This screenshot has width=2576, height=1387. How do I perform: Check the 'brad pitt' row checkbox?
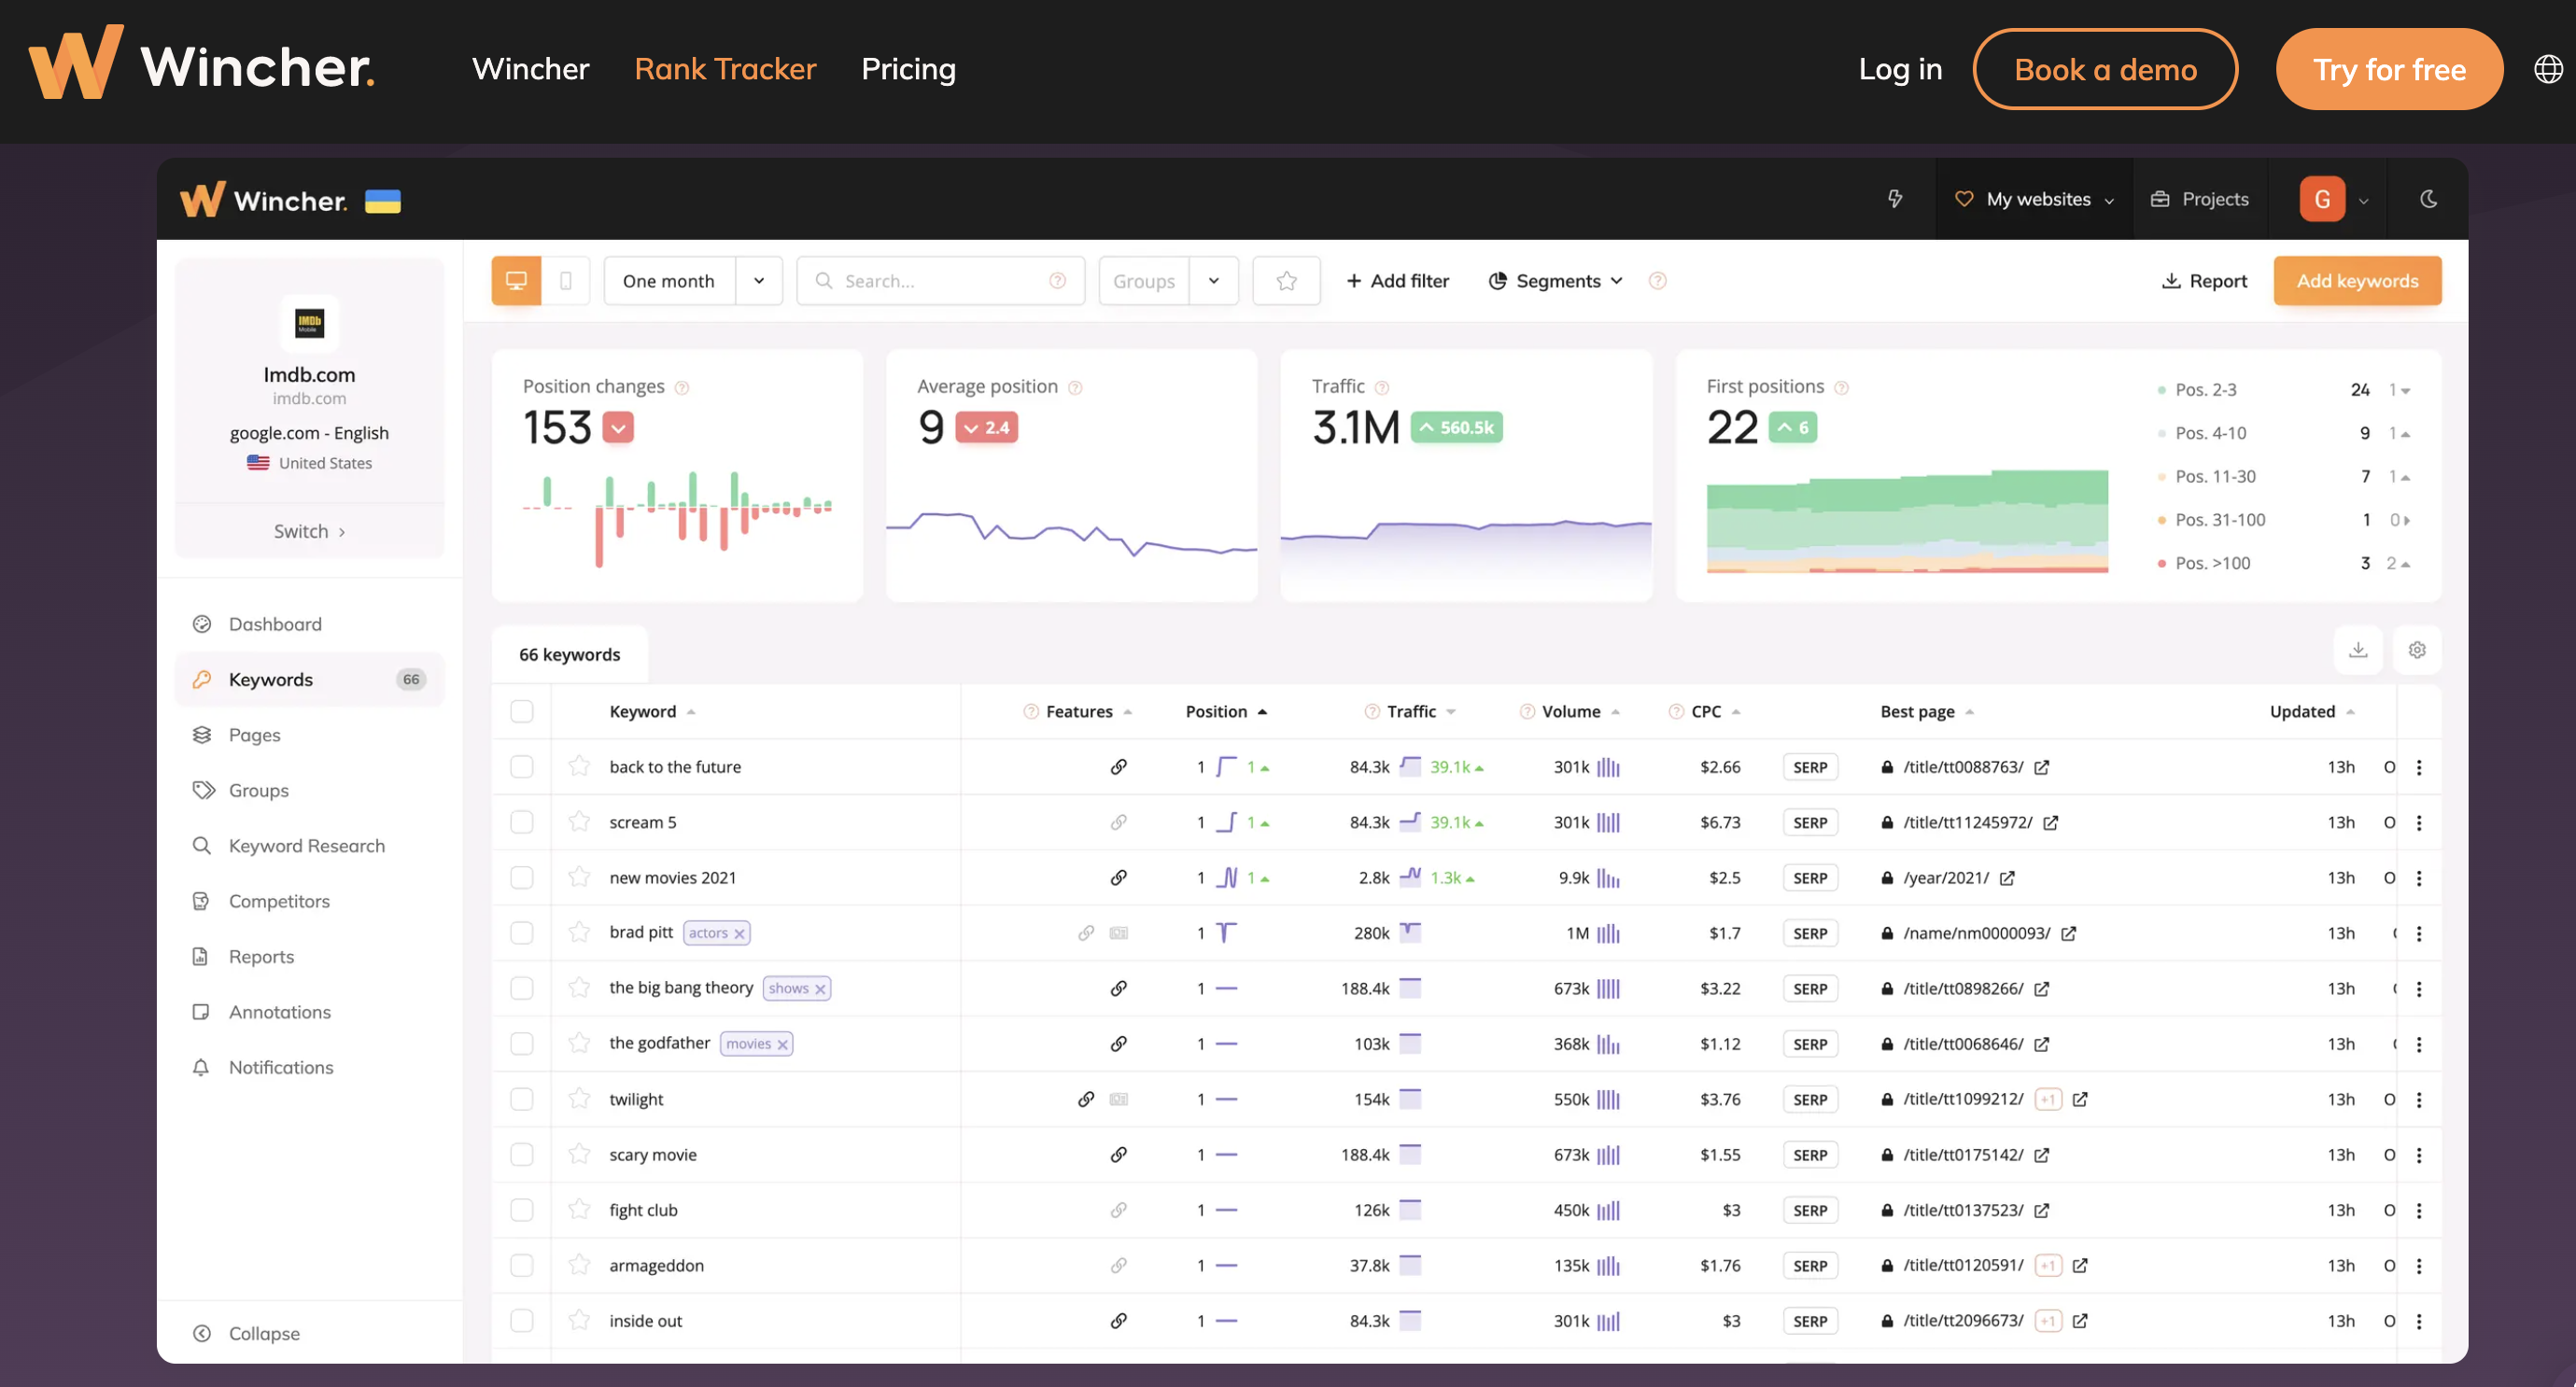pos(522,933)
